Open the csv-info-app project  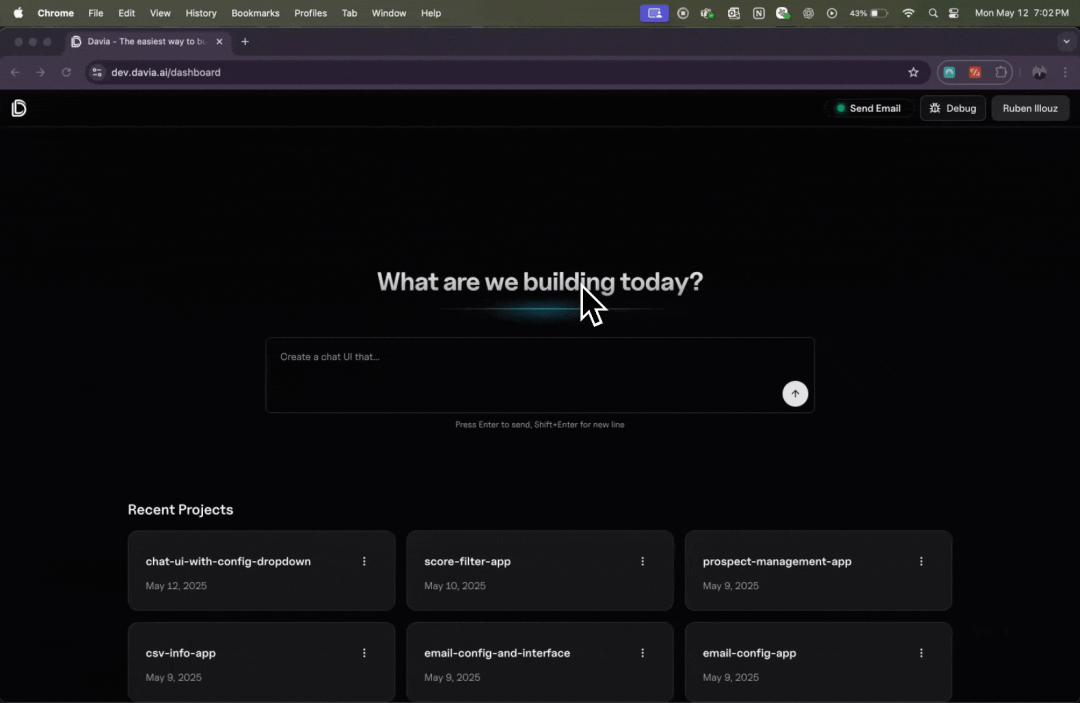tap(261, 662)
